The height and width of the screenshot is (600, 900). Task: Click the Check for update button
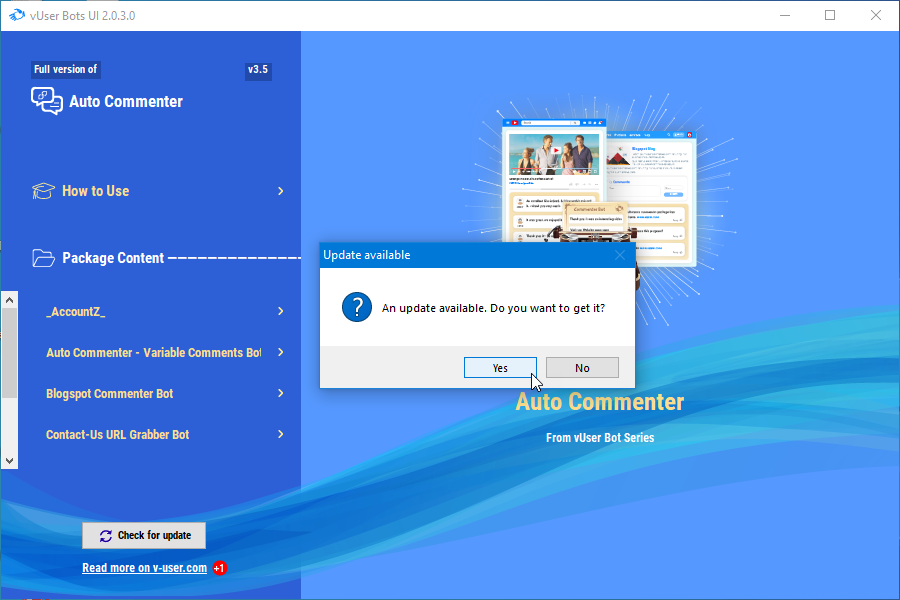[144, 535]
